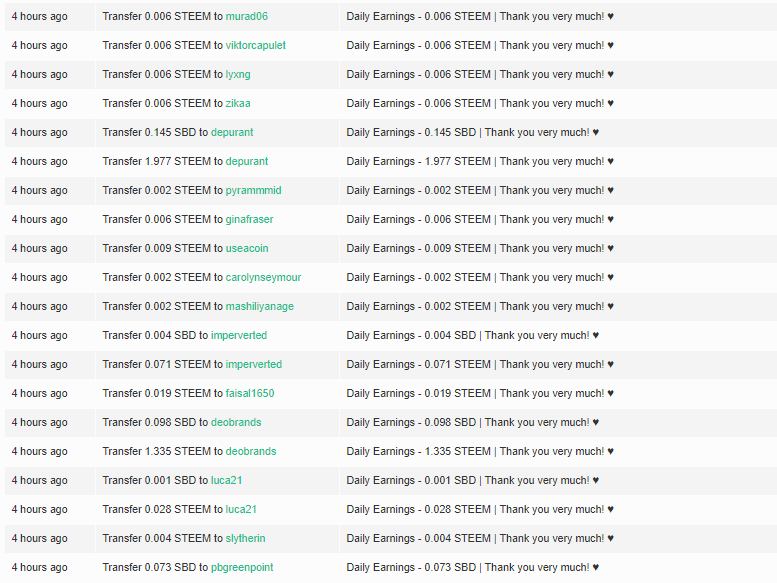Image resolution: width=777 pixels, height=583 pixels.
Task: Click 'Transfer 0.009 STEEM to' text in useacoin row
Action: pyautogui.click(x=163, y=248)
